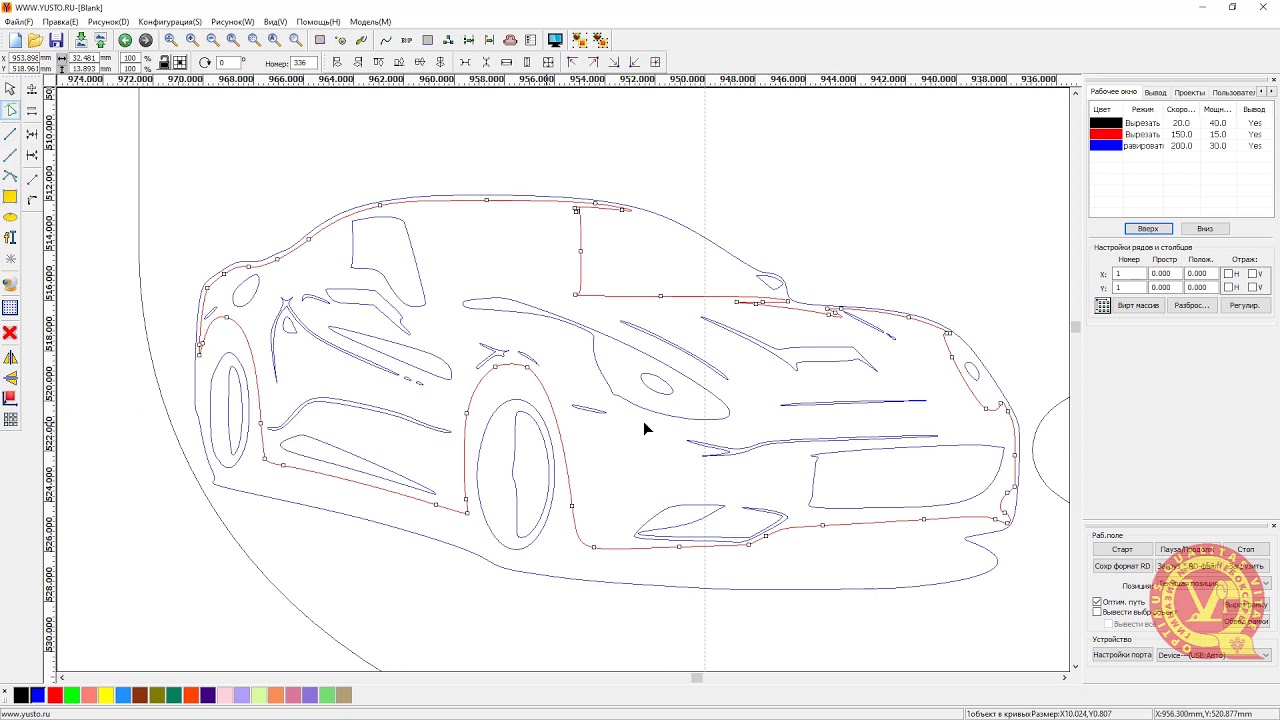The height and width of the screenshot is (720, 1280).
Task: Switch to the Проекты tab
Action: pyautogui.click(x=1189, y=92)
